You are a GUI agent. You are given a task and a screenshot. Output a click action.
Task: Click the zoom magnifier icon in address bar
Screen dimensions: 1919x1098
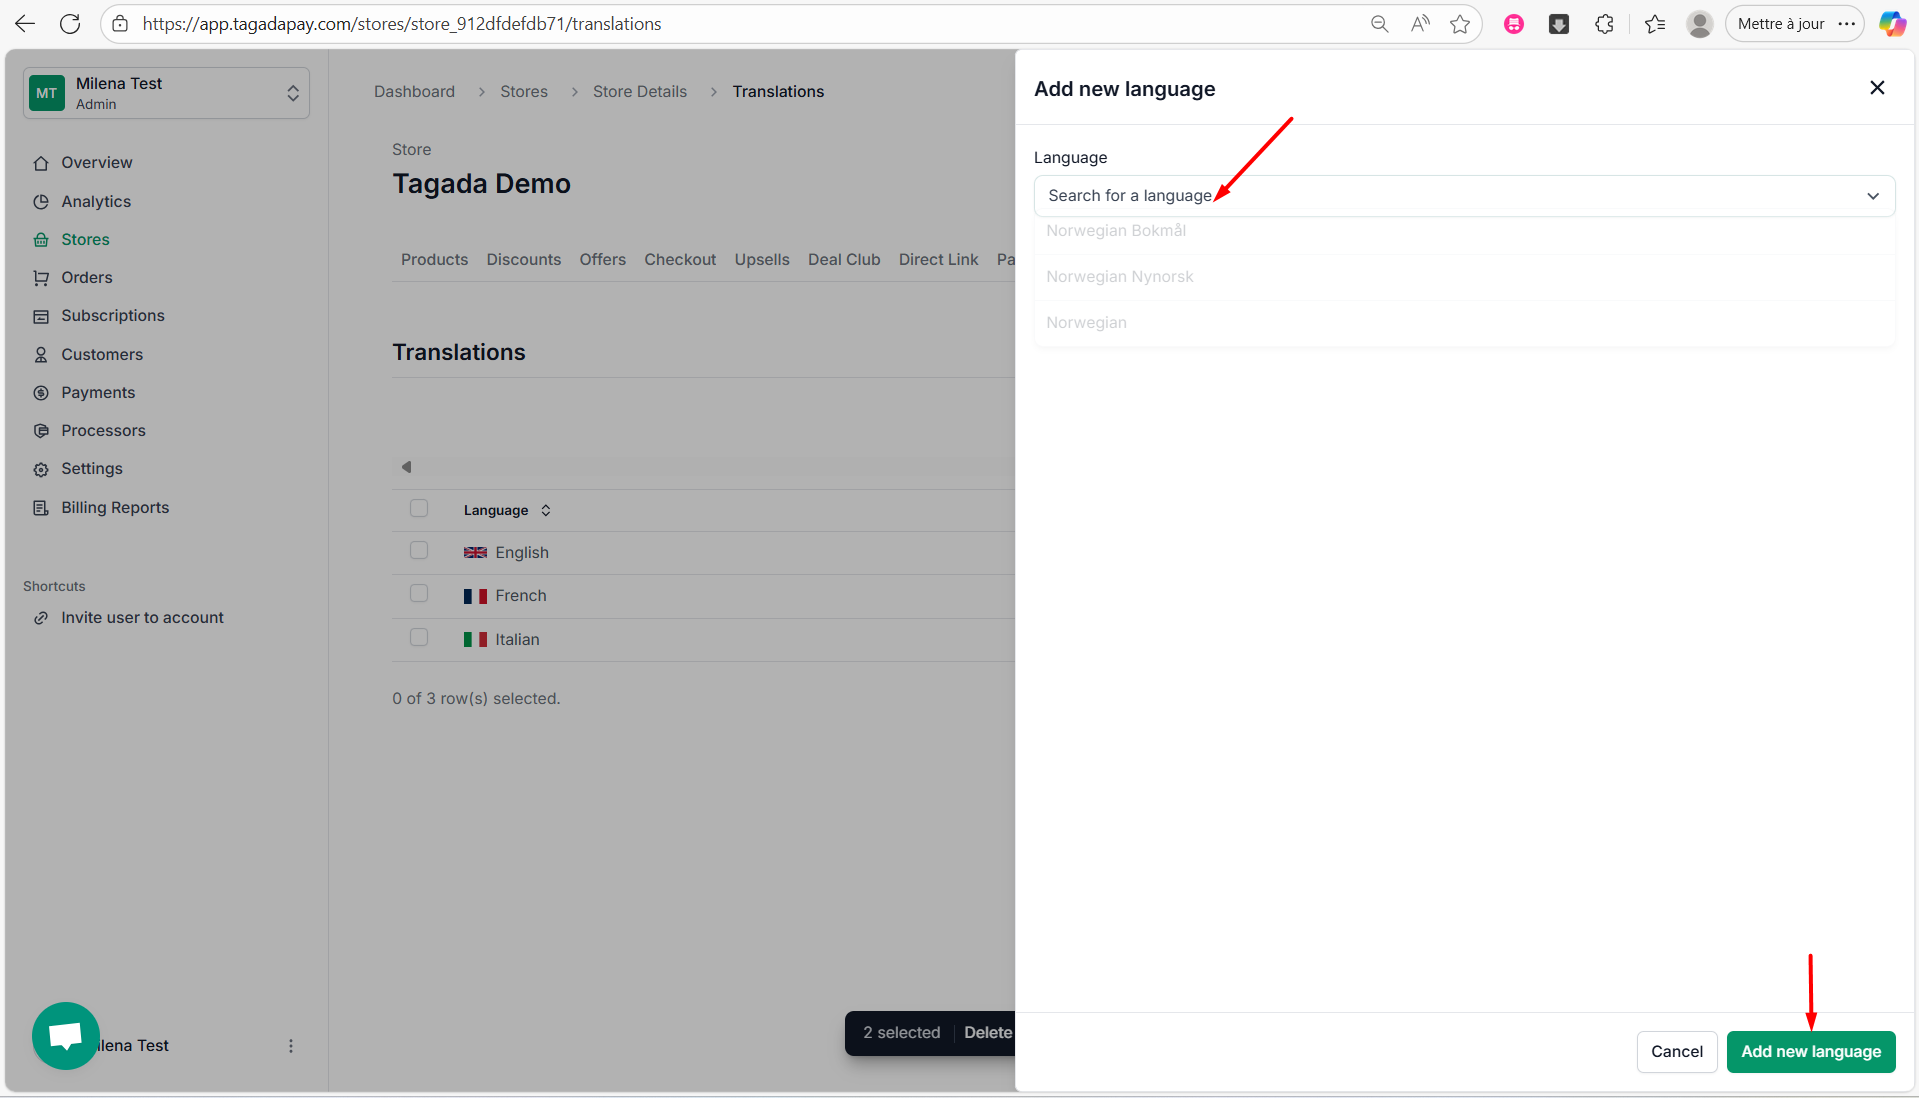1379,24
